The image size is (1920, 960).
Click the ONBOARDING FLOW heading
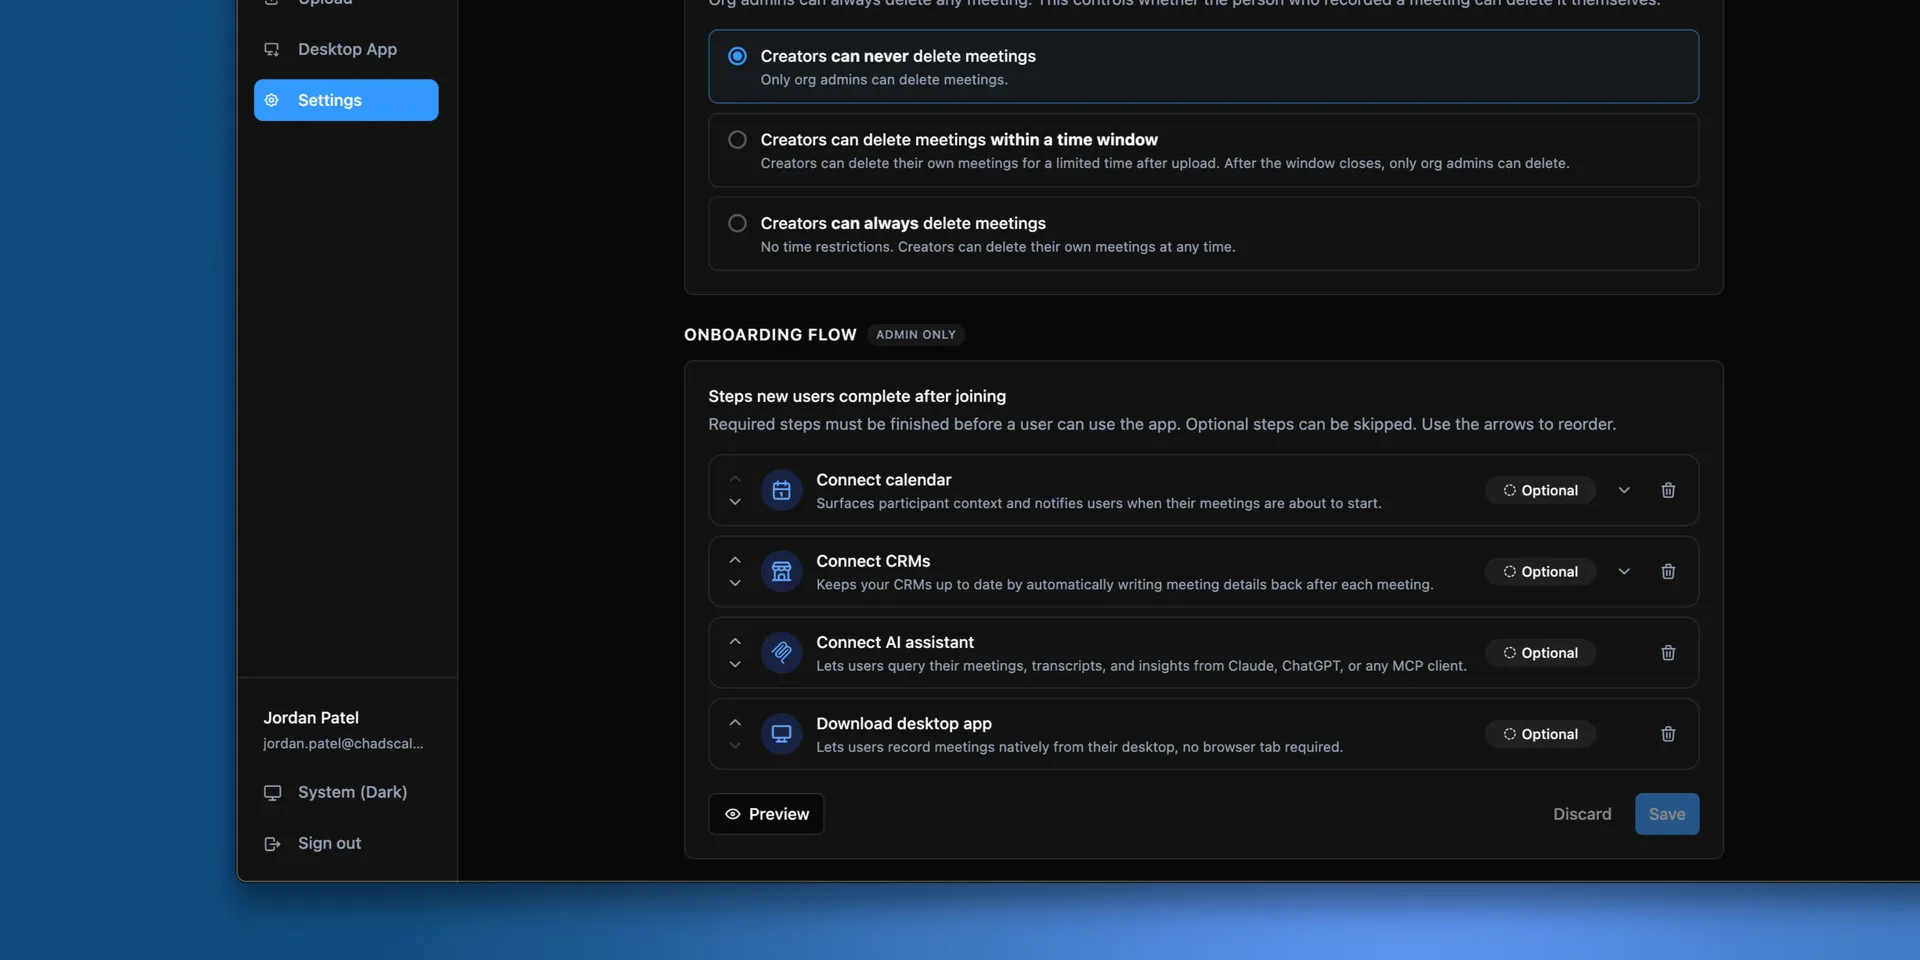(770, 335)
